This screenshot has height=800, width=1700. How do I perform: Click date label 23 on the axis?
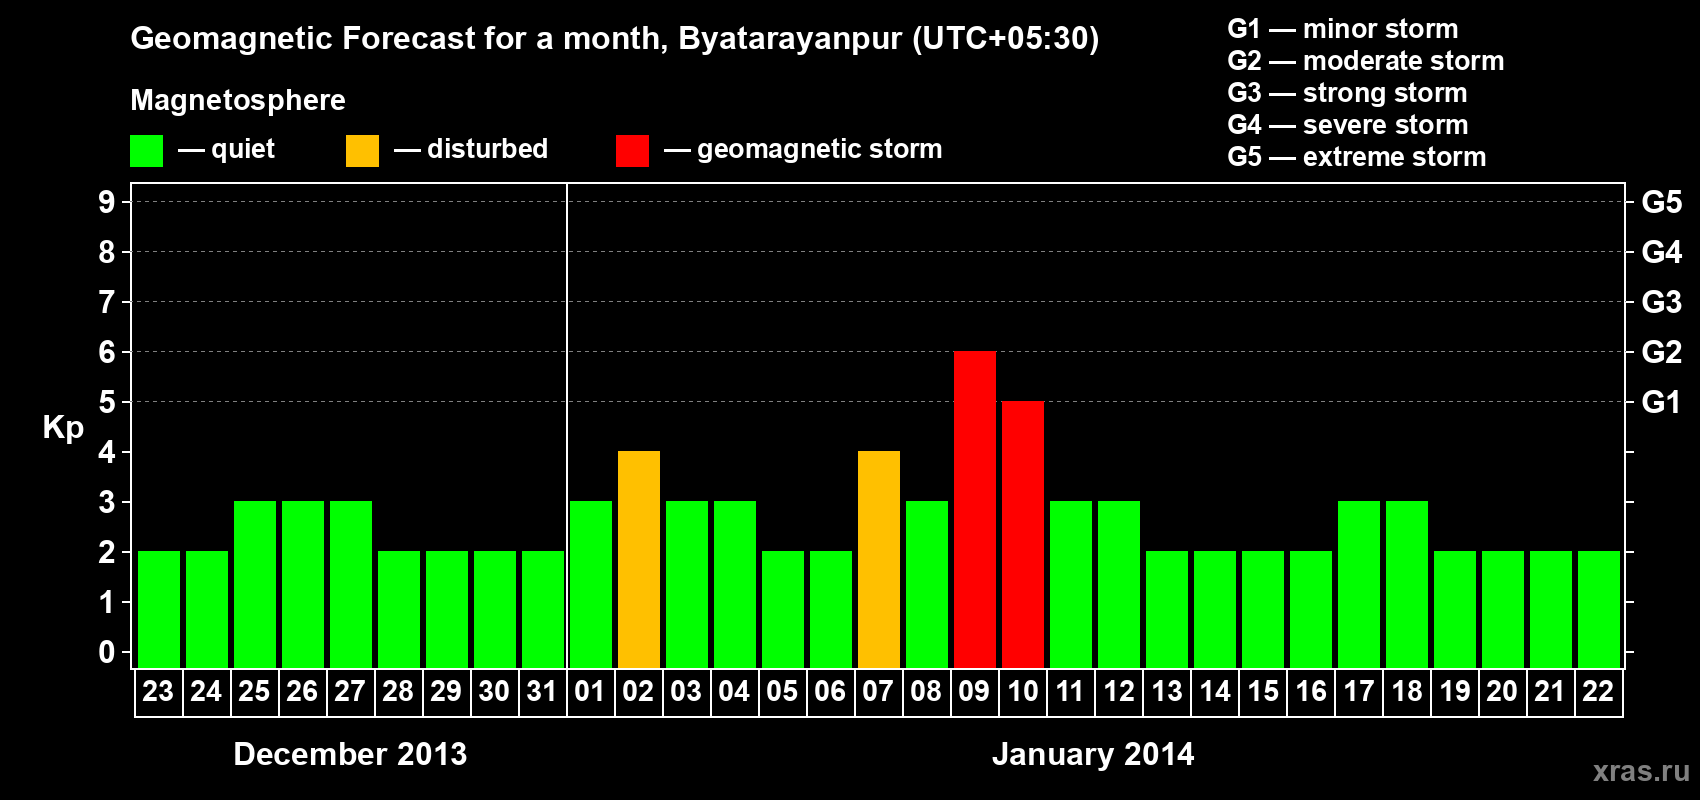coord(158,692)
